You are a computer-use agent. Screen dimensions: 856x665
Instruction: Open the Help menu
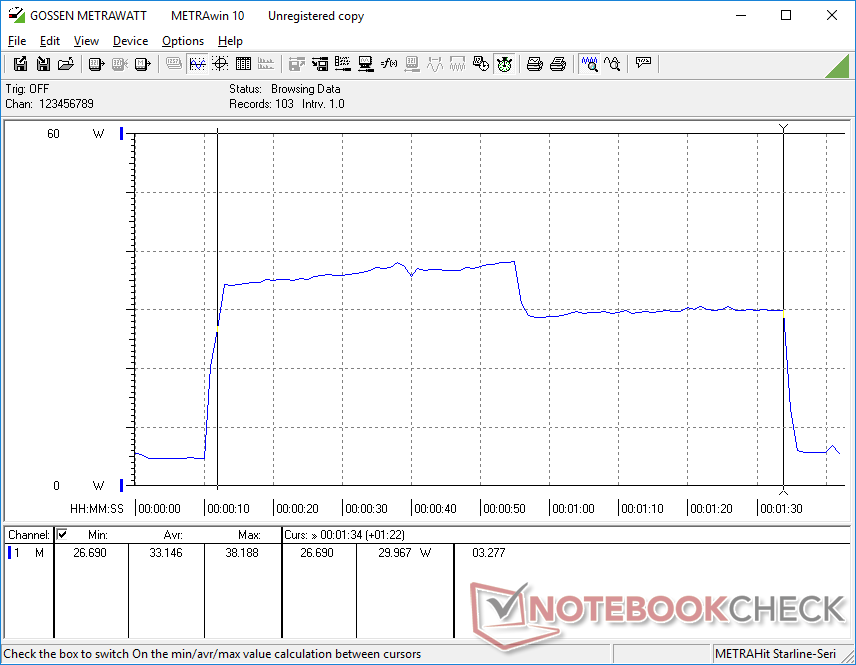click(x=230, y=41)
